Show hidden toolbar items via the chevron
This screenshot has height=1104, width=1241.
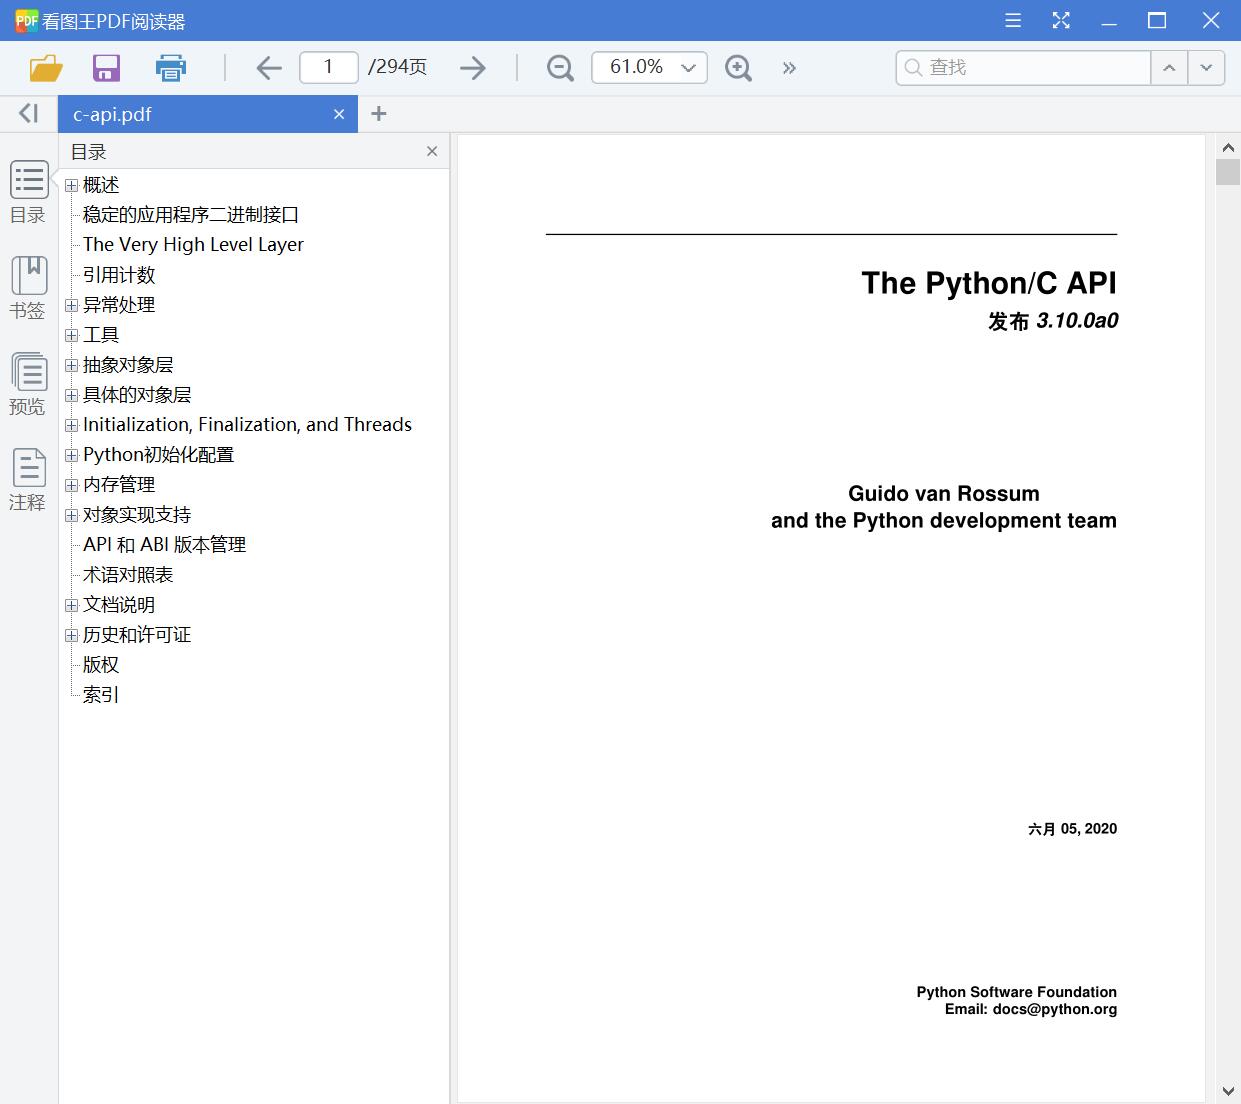coord(789,68)
